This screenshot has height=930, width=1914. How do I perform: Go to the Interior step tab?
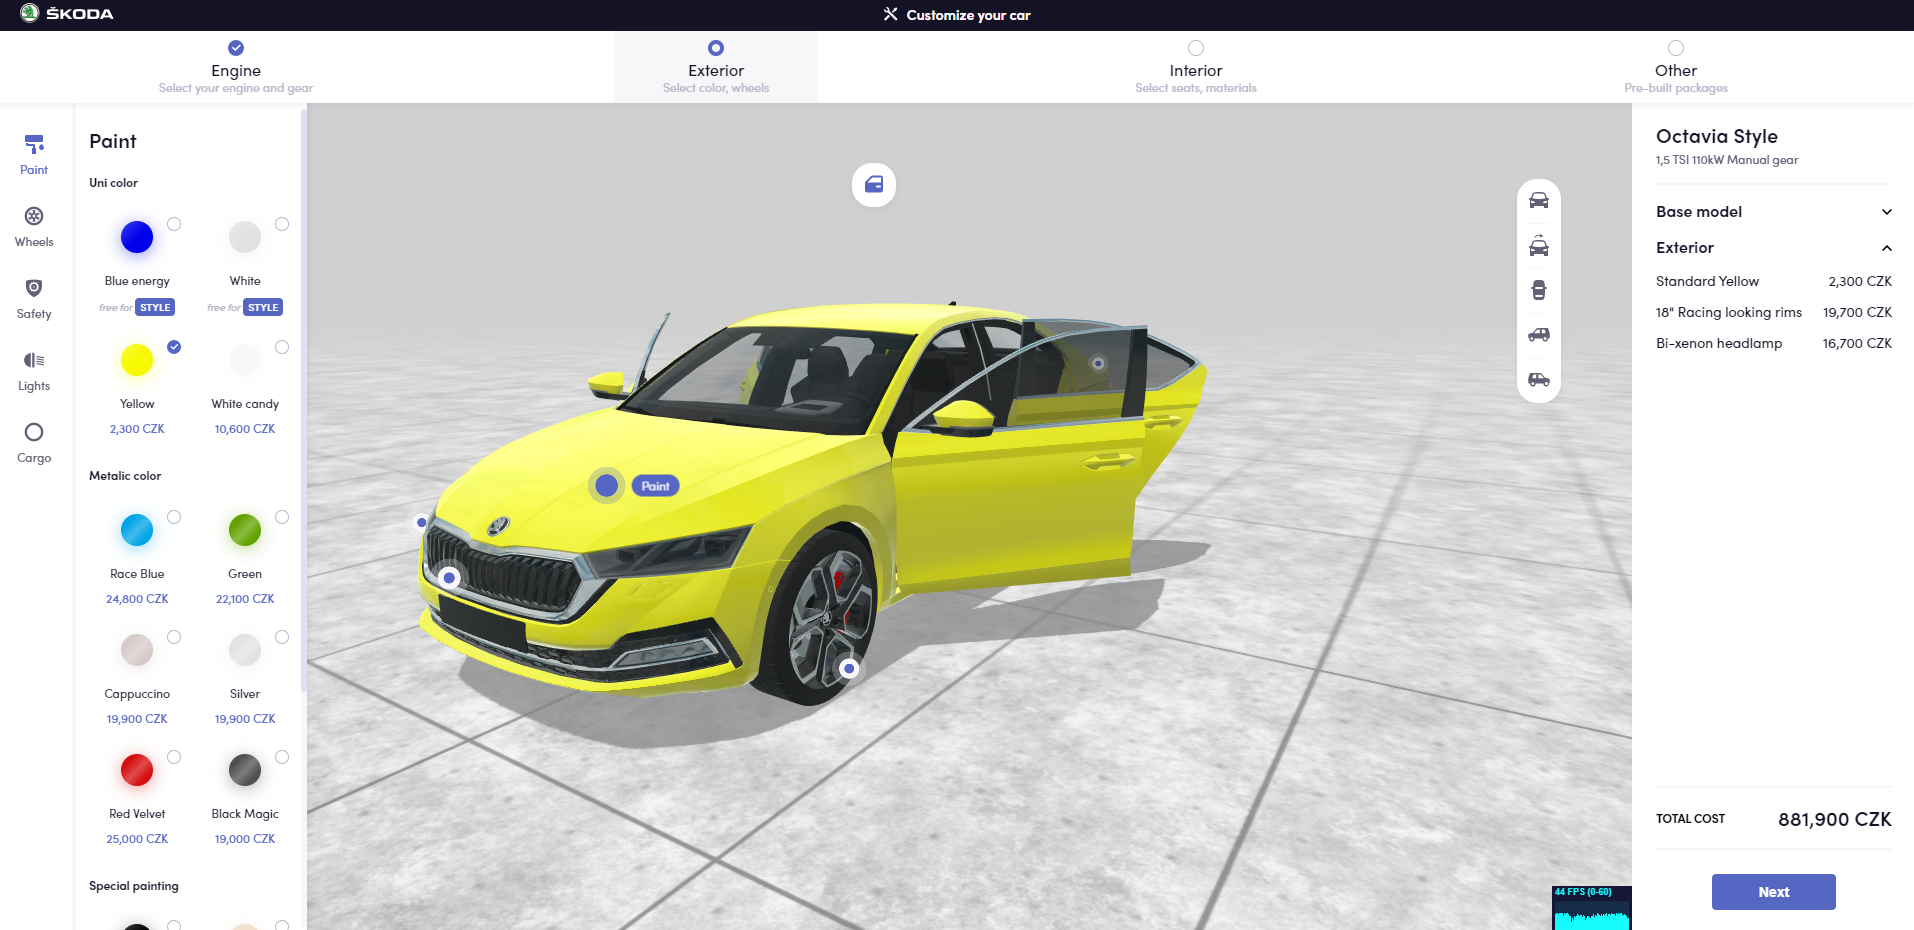tap(1196, 67)
